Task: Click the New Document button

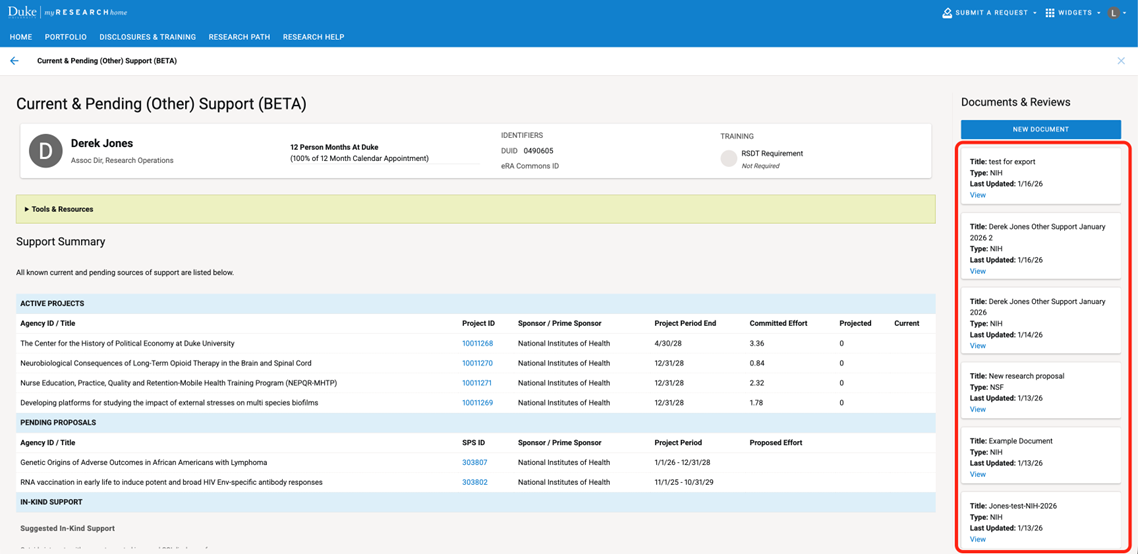Action: pos(1040,129)
